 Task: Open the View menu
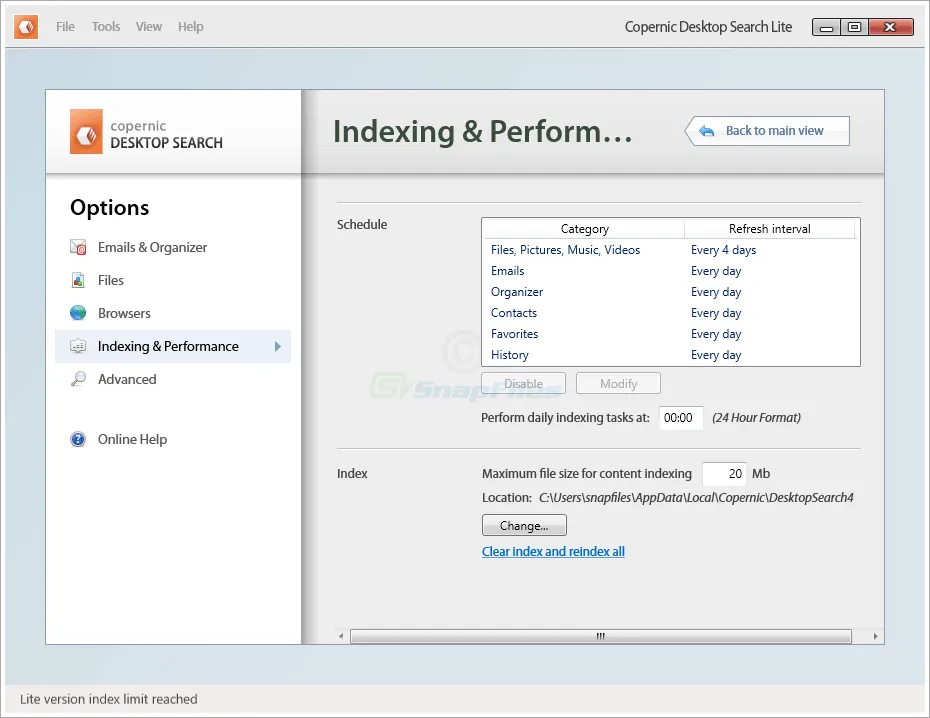coord(148,27)
